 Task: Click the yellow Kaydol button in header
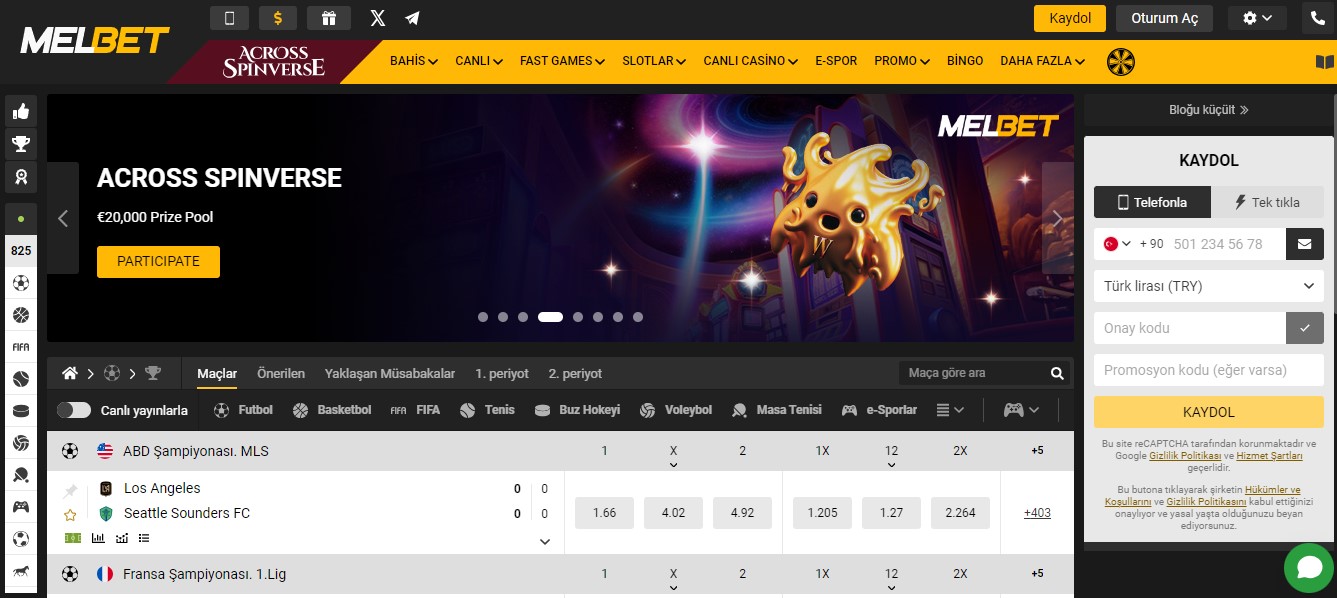pyautogui.click(x=1070, y=18)
